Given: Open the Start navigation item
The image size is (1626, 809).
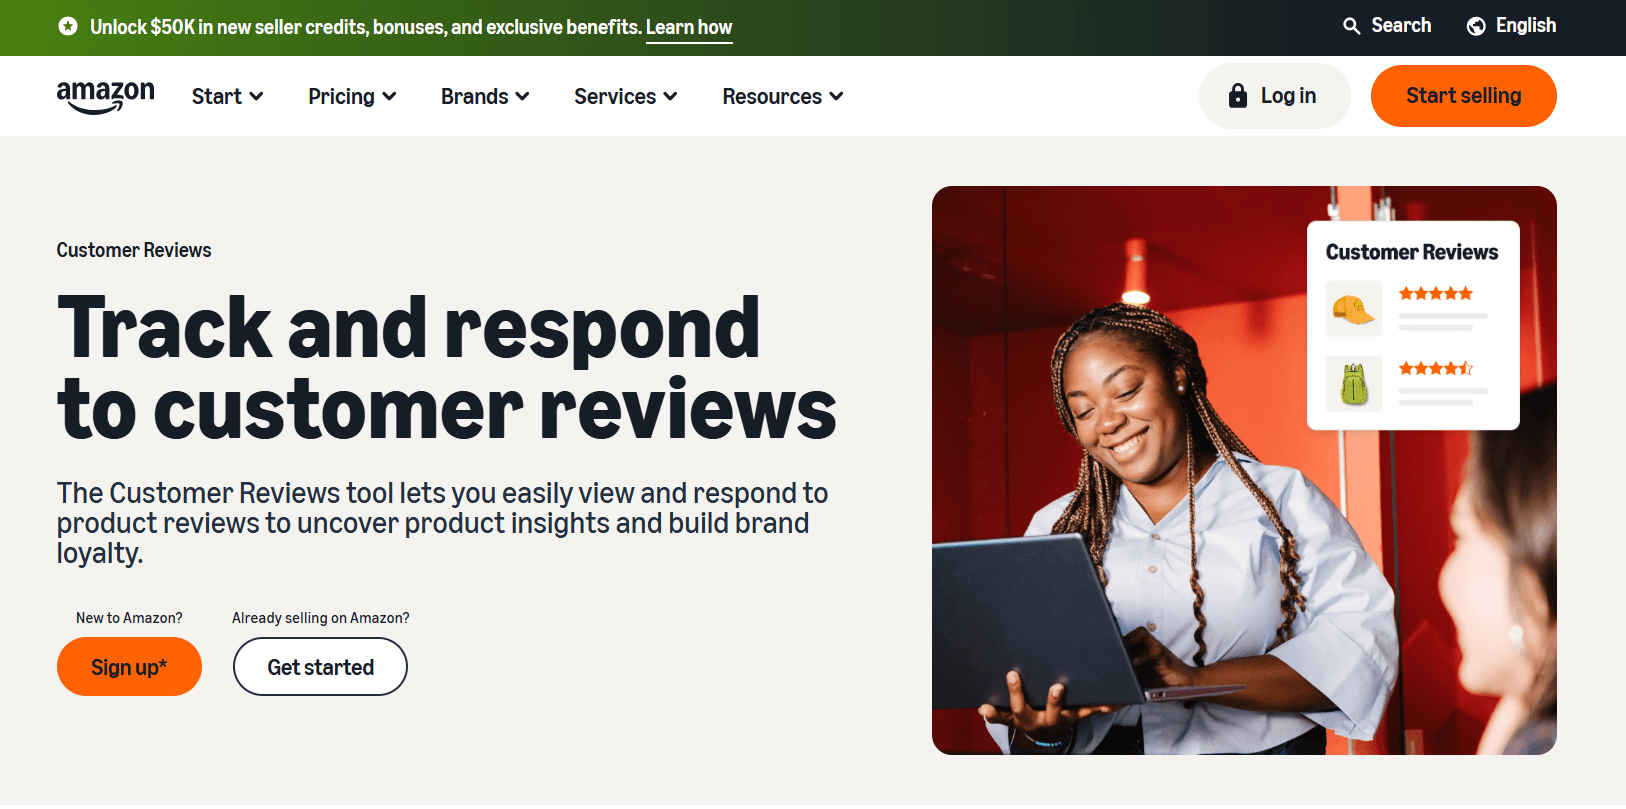Looking at the screenshot, I should point(227,96).
